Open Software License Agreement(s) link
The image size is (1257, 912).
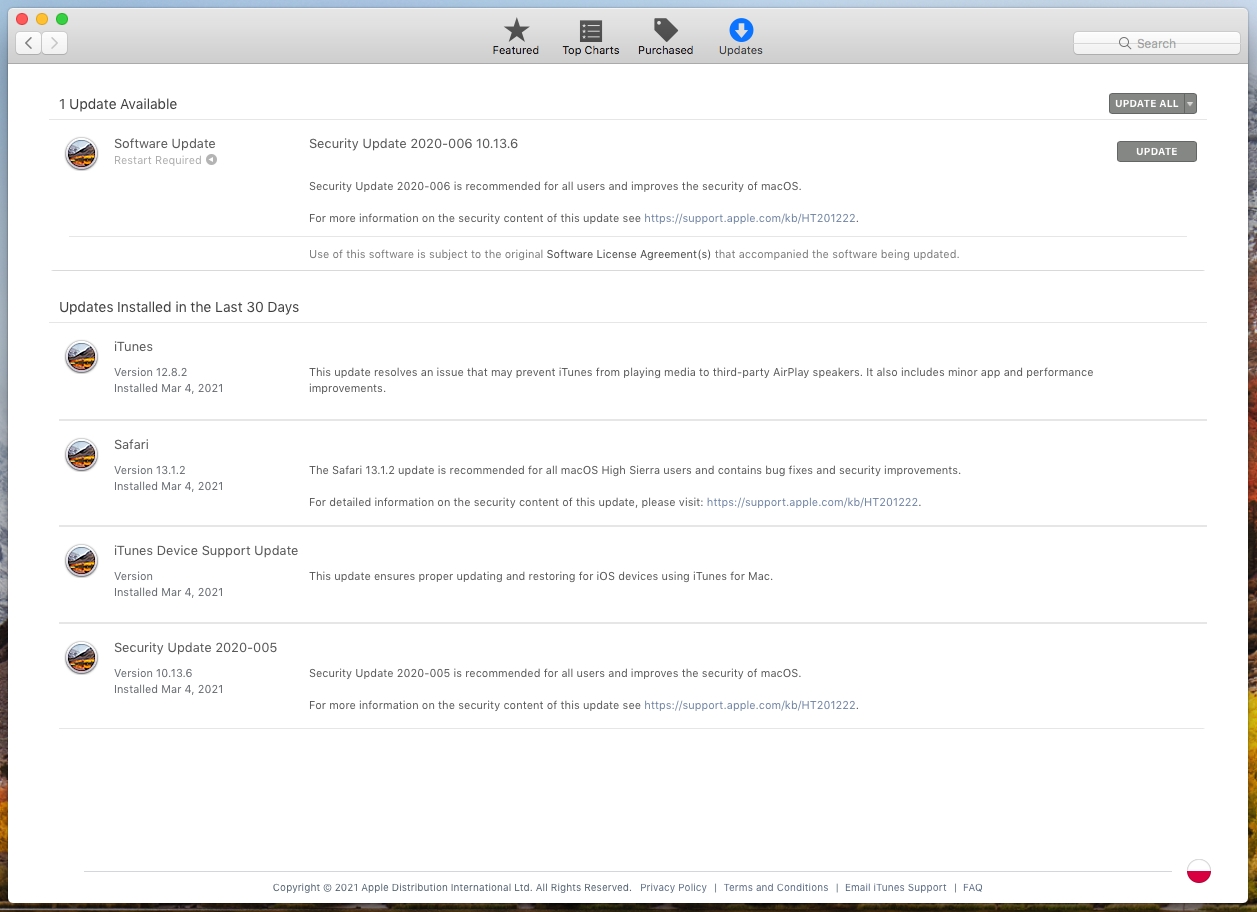click(x=629, y=254)
